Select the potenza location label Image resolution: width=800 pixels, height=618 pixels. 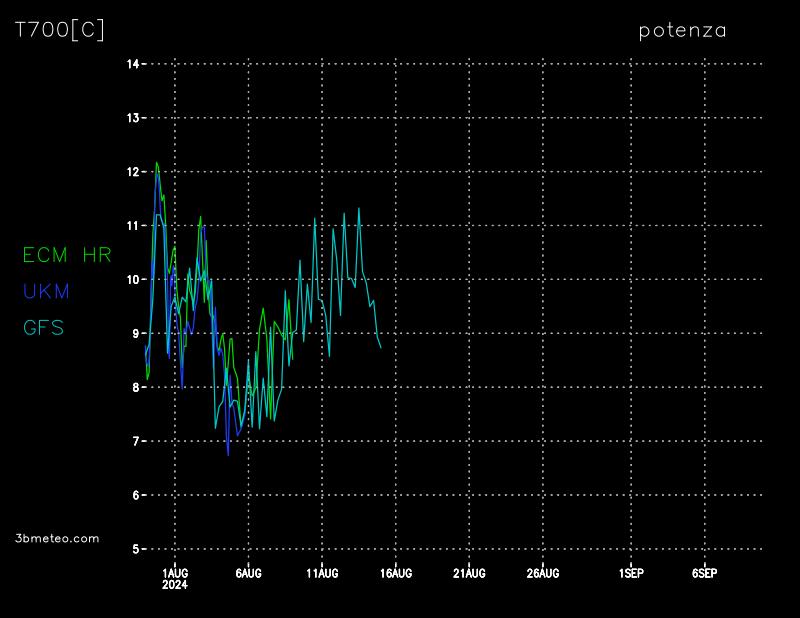tap(682, 31)
